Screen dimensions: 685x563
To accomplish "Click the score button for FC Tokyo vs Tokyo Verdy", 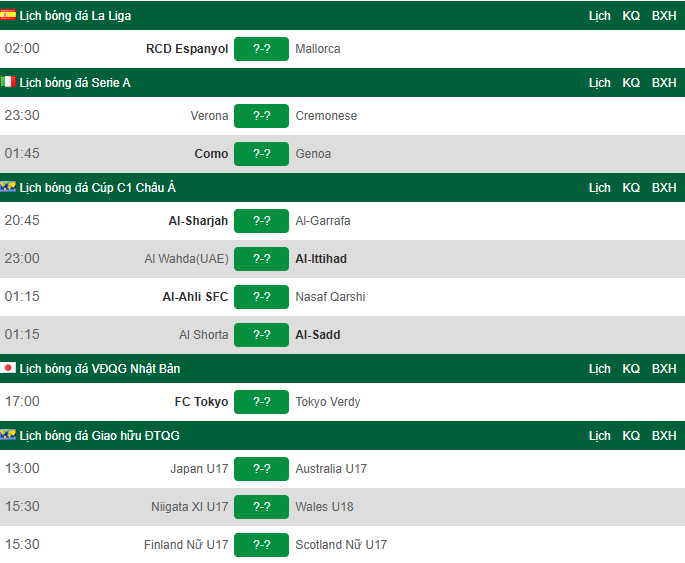I will 261,402.
